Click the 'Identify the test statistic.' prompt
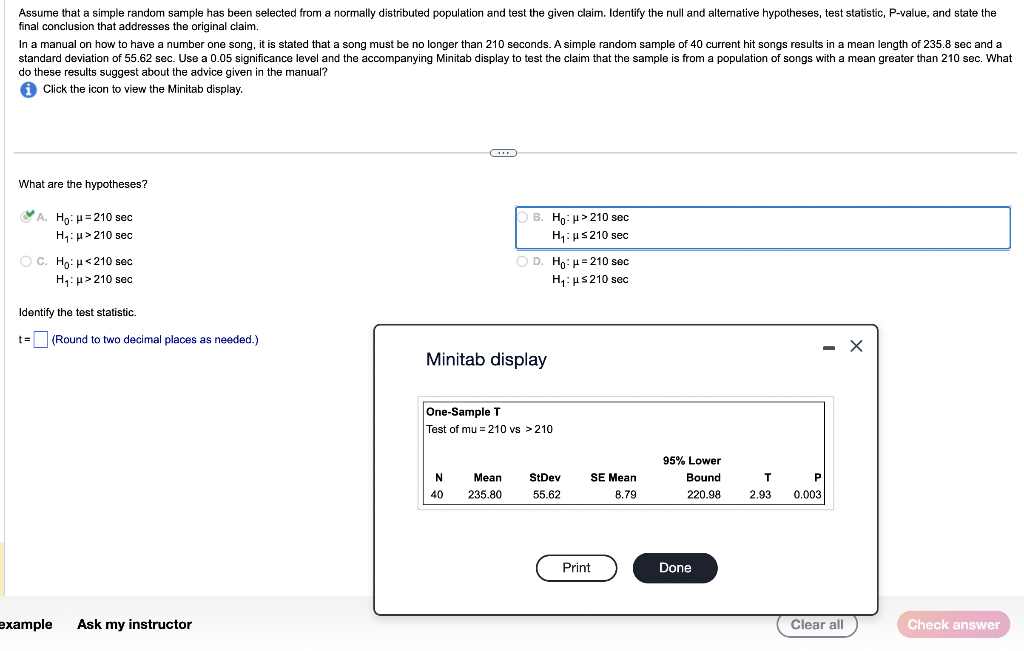The height and width of the screenshot is (651, 1024). [78, 313]
